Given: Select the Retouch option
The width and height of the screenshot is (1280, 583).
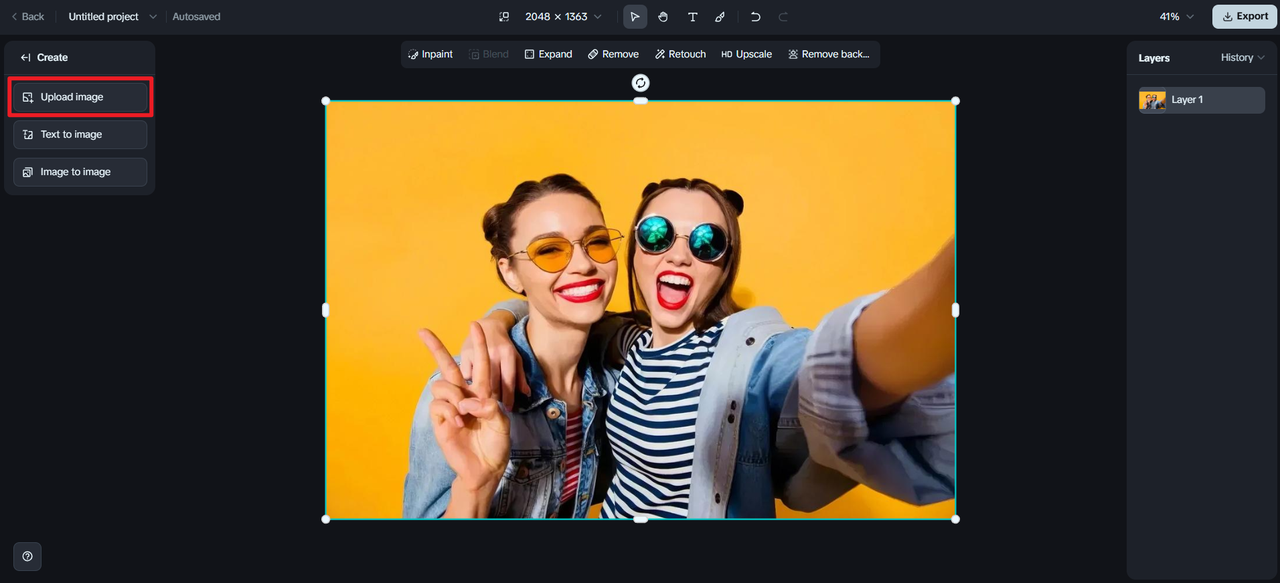Looking at the screenshot, I should click(680, 54).
